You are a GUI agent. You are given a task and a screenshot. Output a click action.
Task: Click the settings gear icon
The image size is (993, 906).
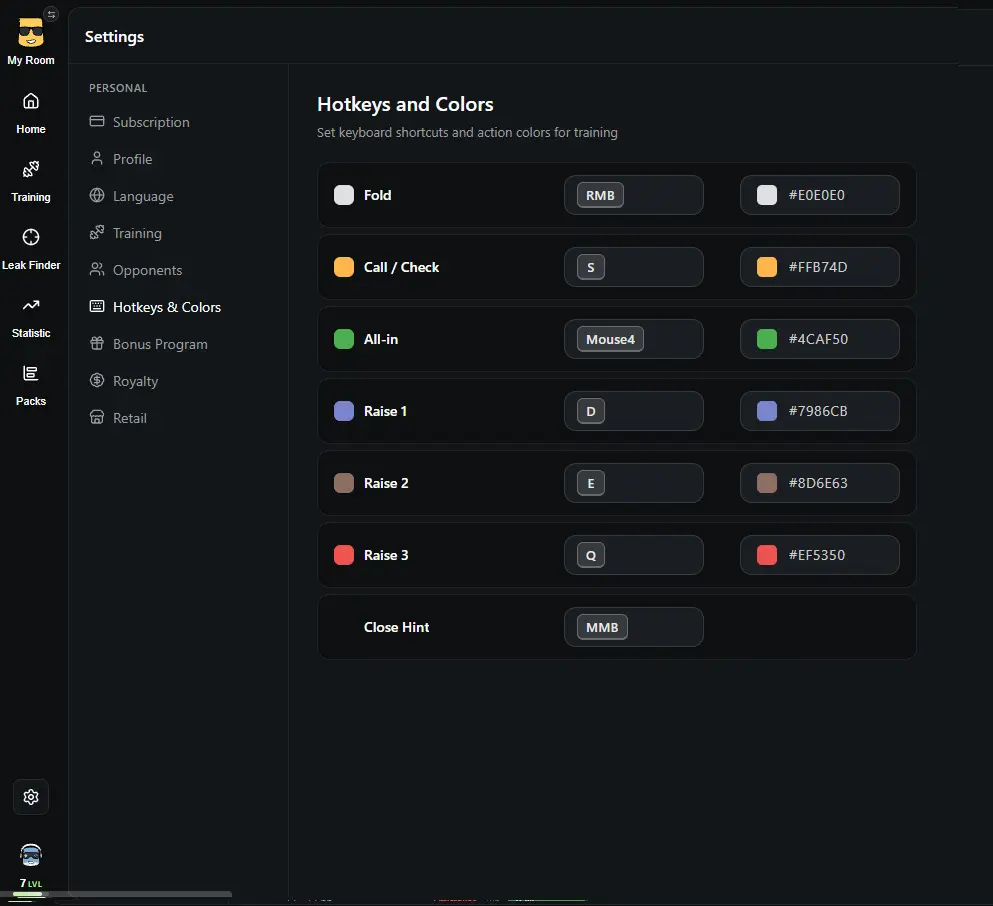point(30,796)
